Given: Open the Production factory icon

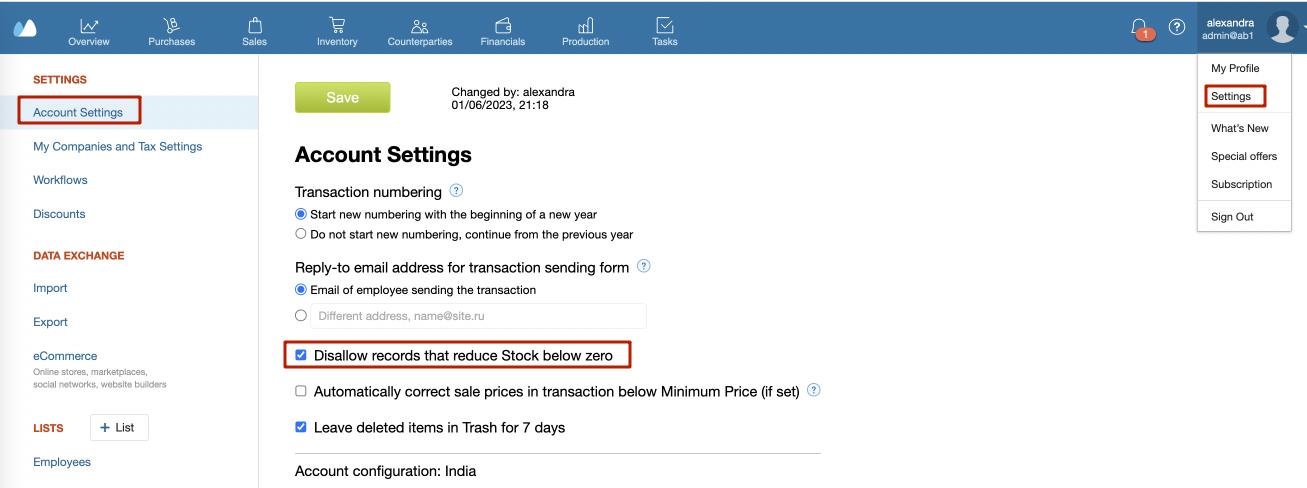Looking at the screenshot, I should click(586, 25).
